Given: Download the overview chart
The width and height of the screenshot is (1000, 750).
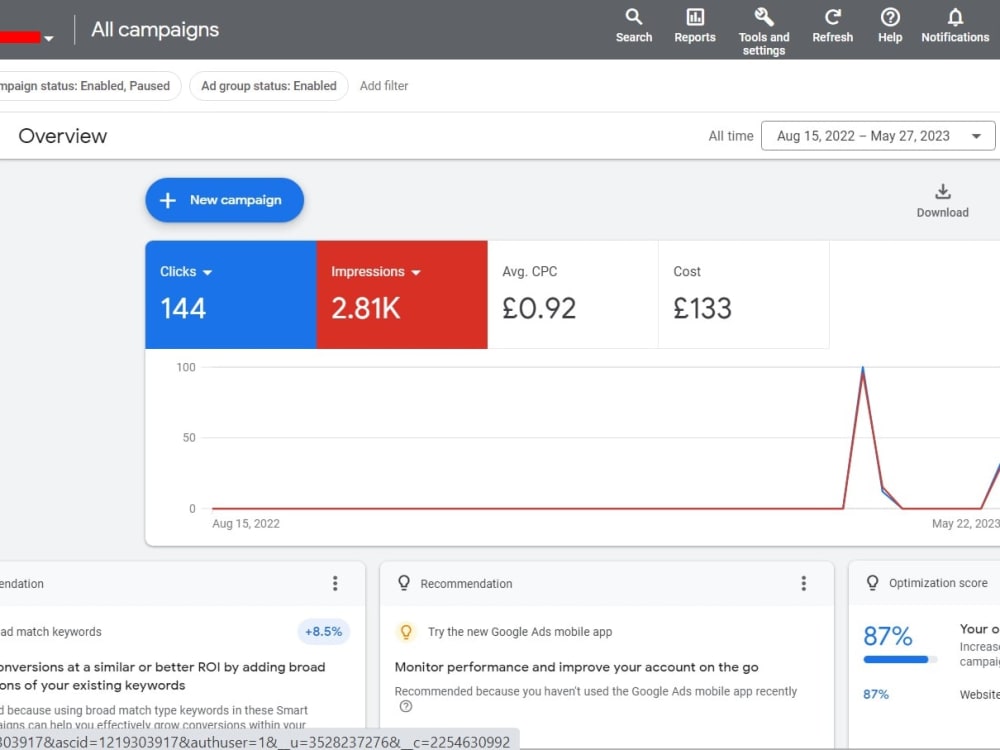Looking at the screenshot, I should [942, 201].
